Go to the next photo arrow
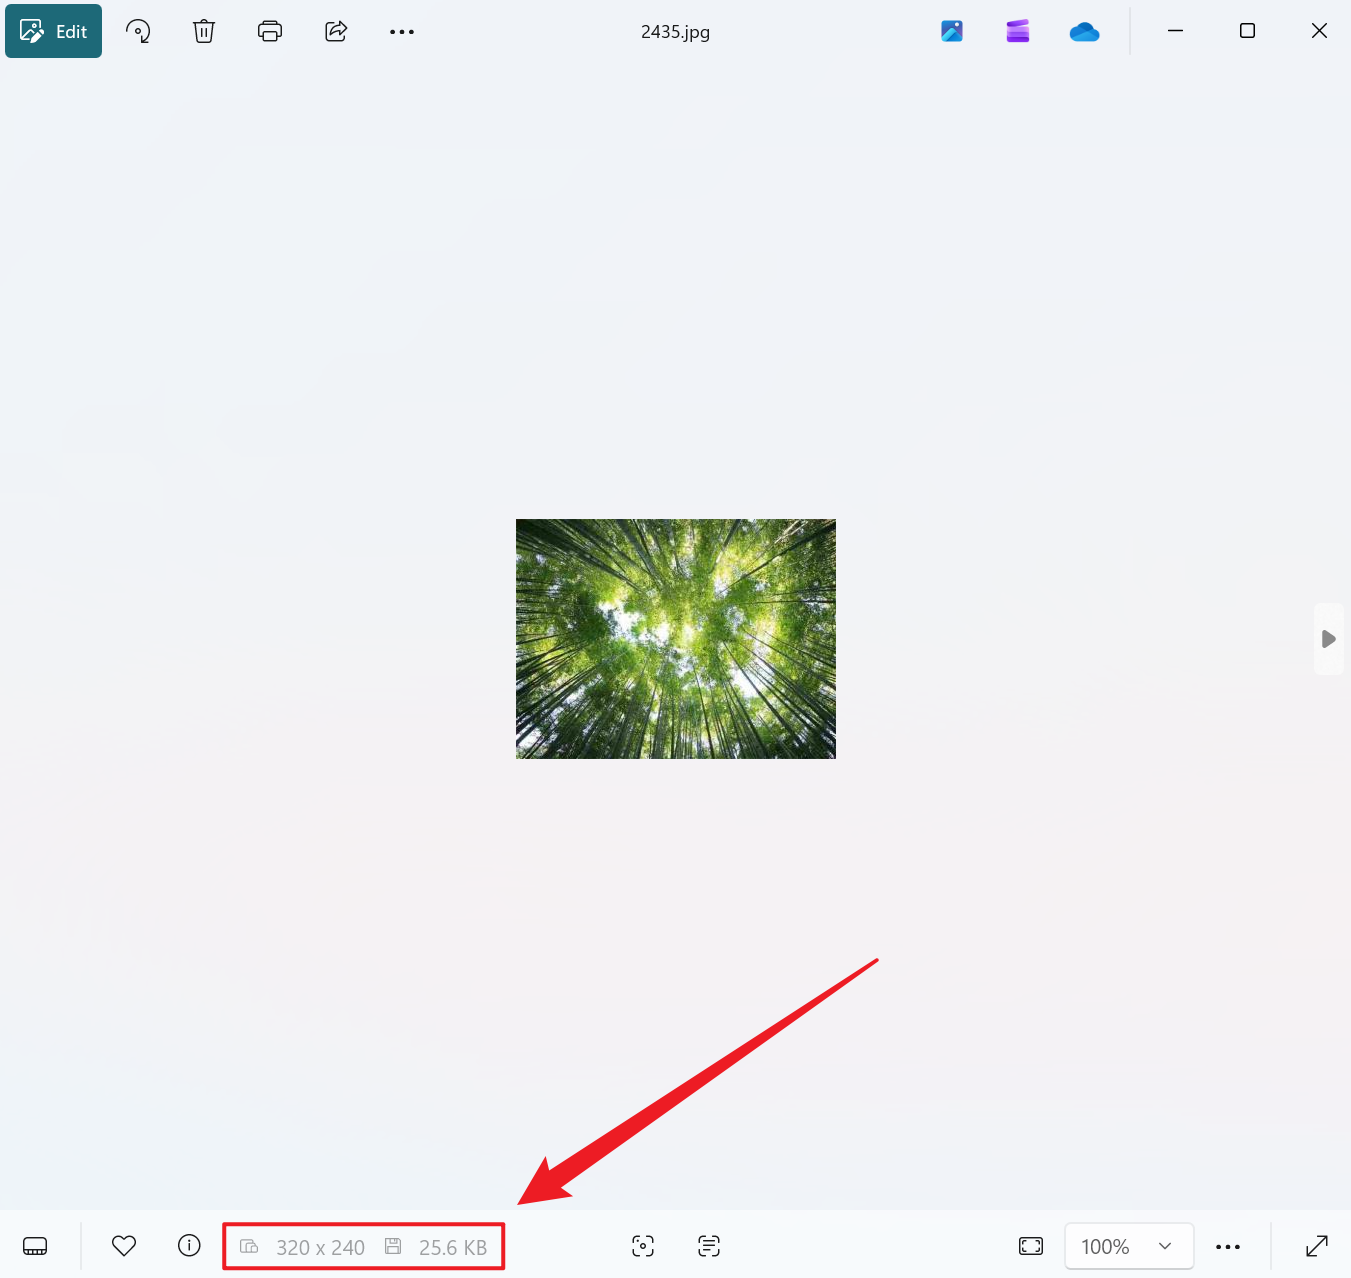This screenshot has width=1351, height=1278. 1328,639
